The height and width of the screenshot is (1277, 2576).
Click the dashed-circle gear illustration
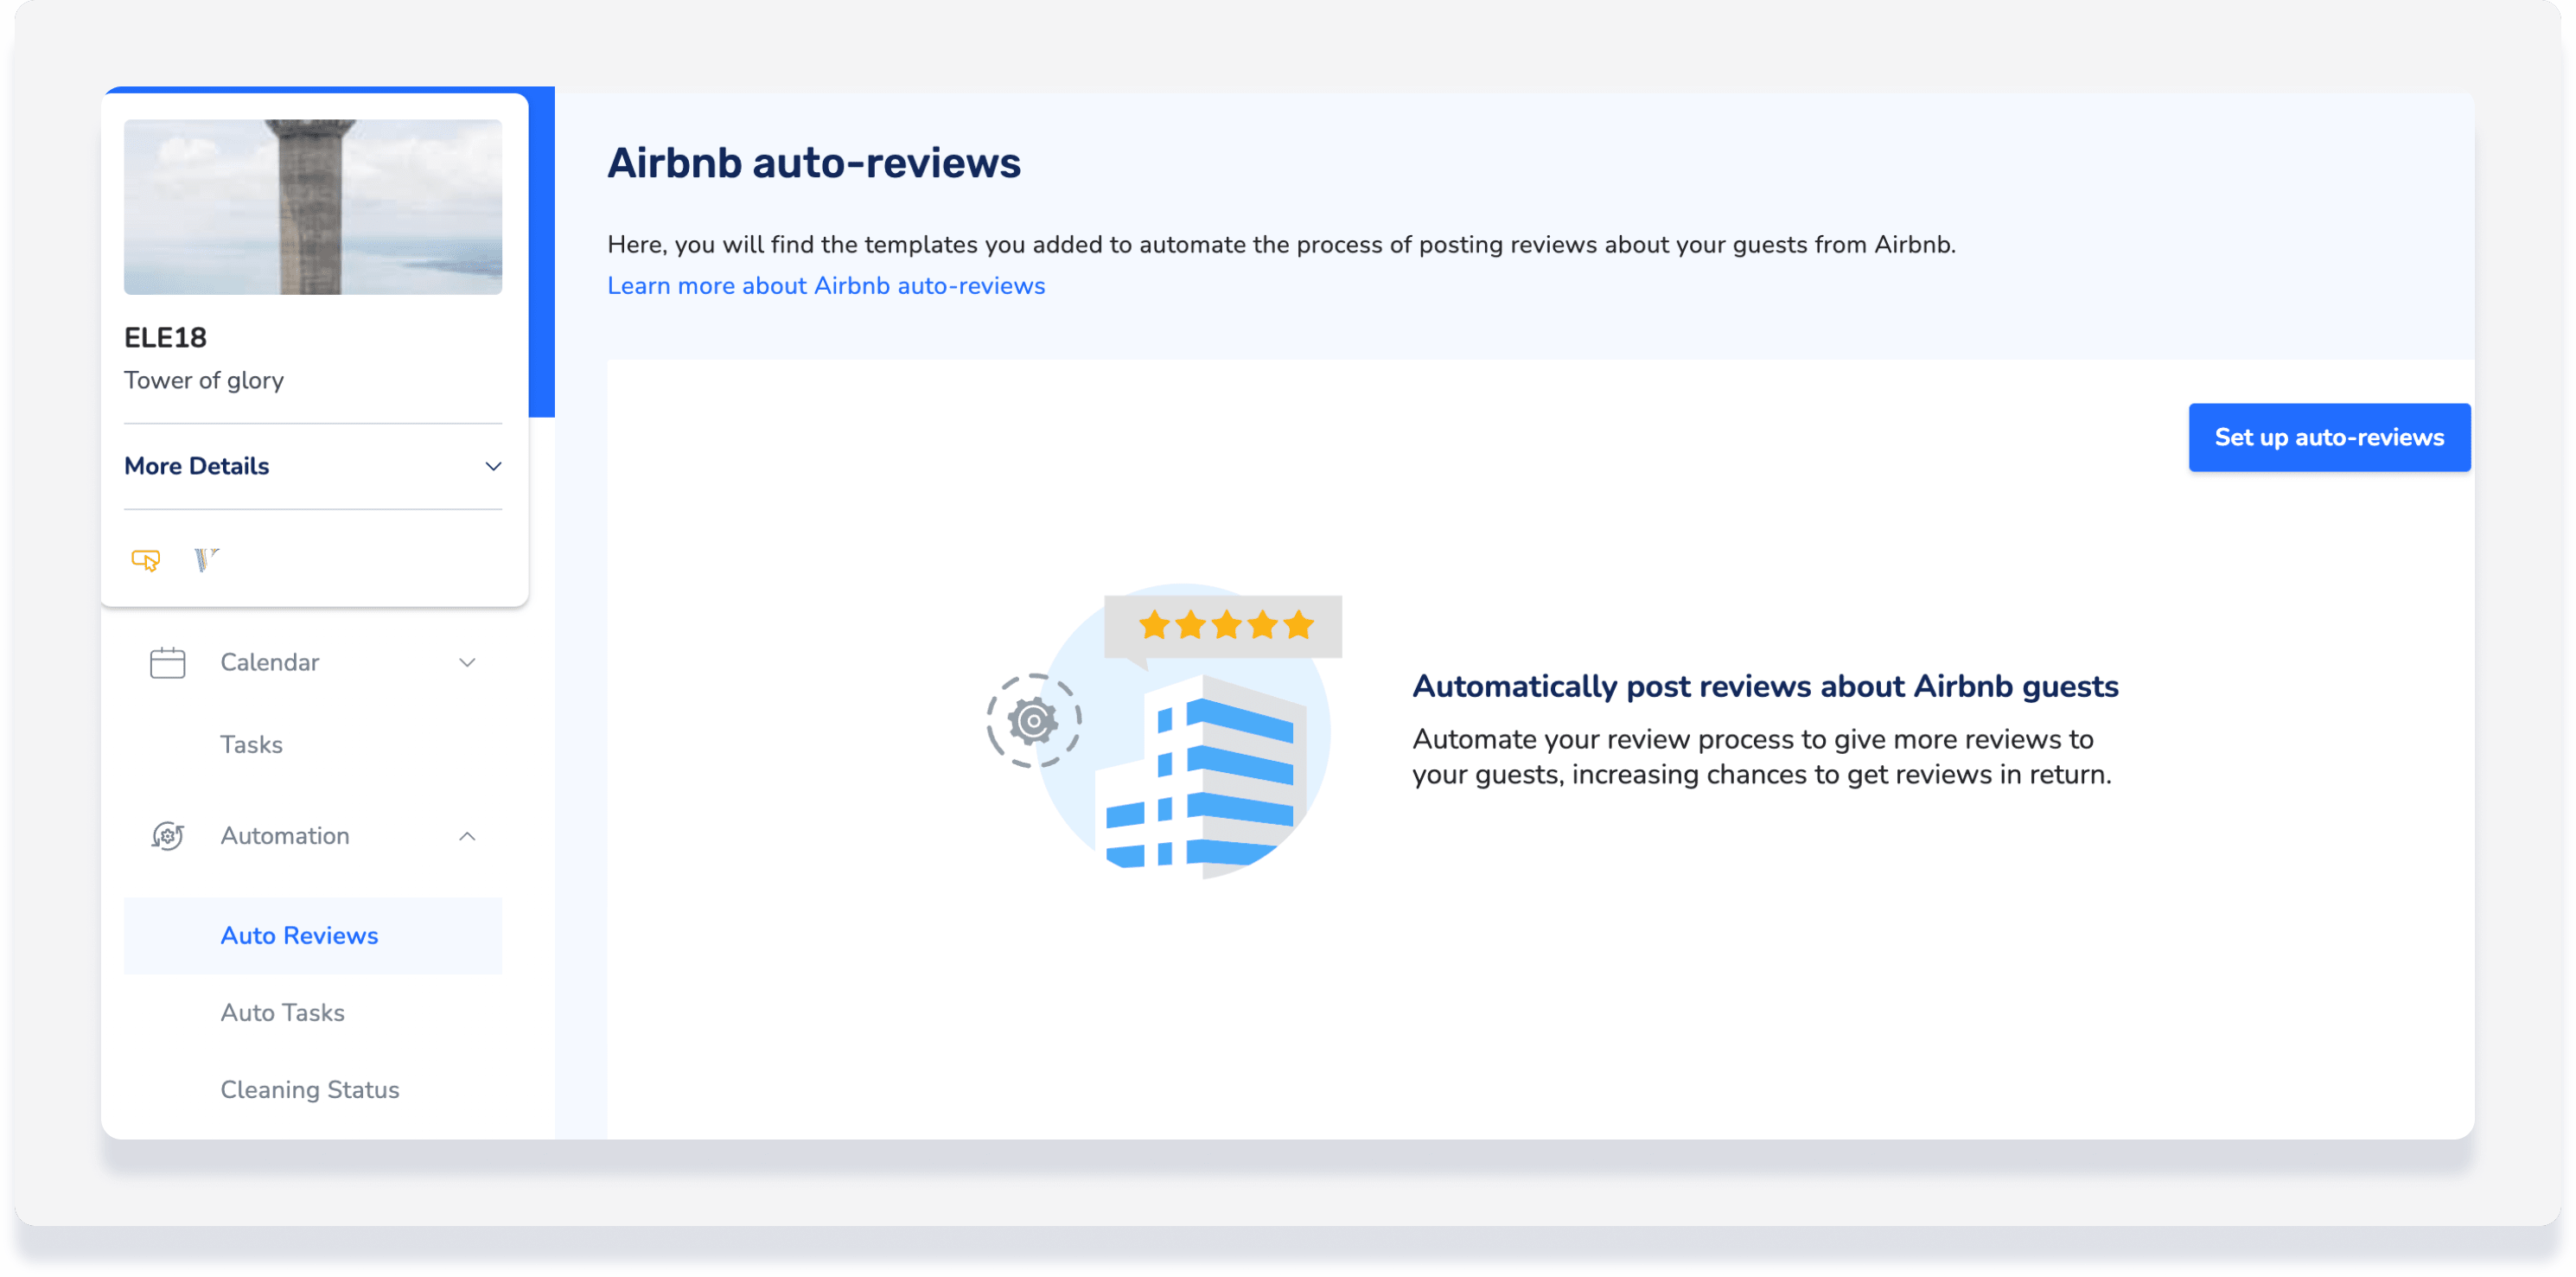click(1033, 721)
